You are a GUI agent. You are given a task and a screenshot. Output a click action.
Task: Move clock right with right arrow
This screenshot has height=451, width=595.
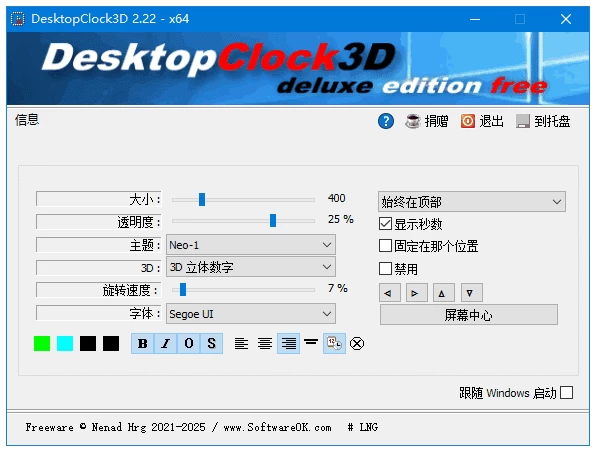[x=417, y=293]
